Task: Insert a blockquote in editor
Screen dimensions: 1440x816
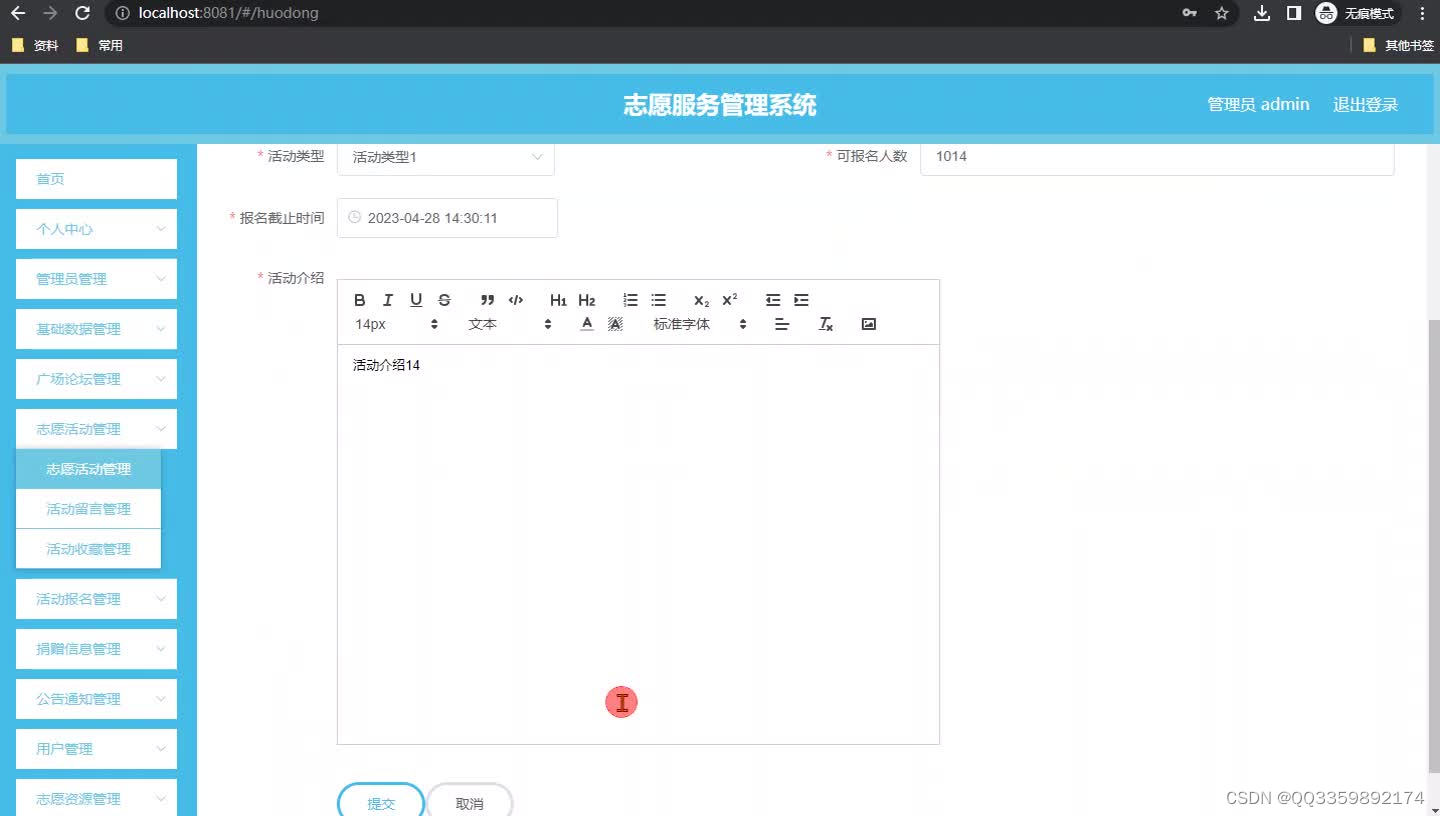Action: (487, 300)
